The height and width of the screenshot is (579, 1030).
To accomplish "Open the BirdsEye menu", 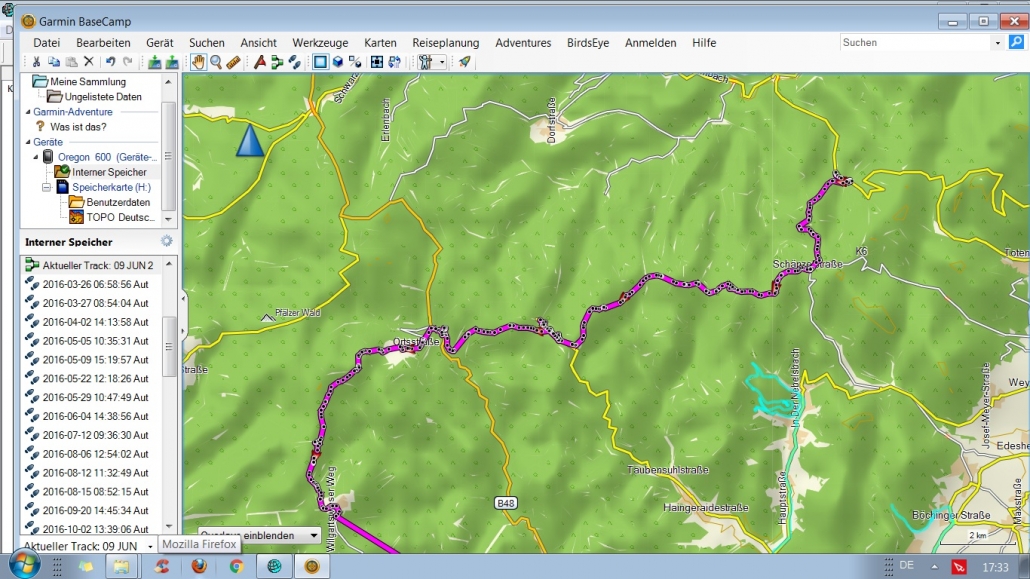I will (x=588, y=43).
